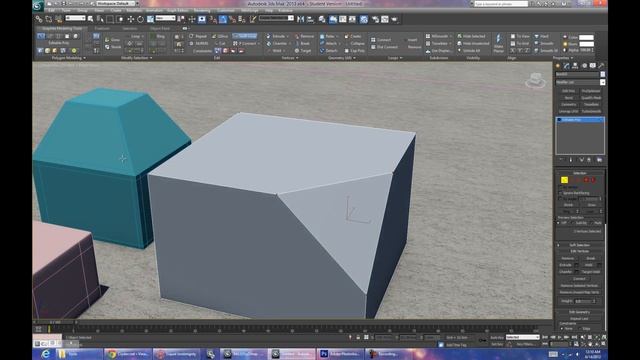
Task: Open the named selection sets dropdown
Action: point(276,18)
